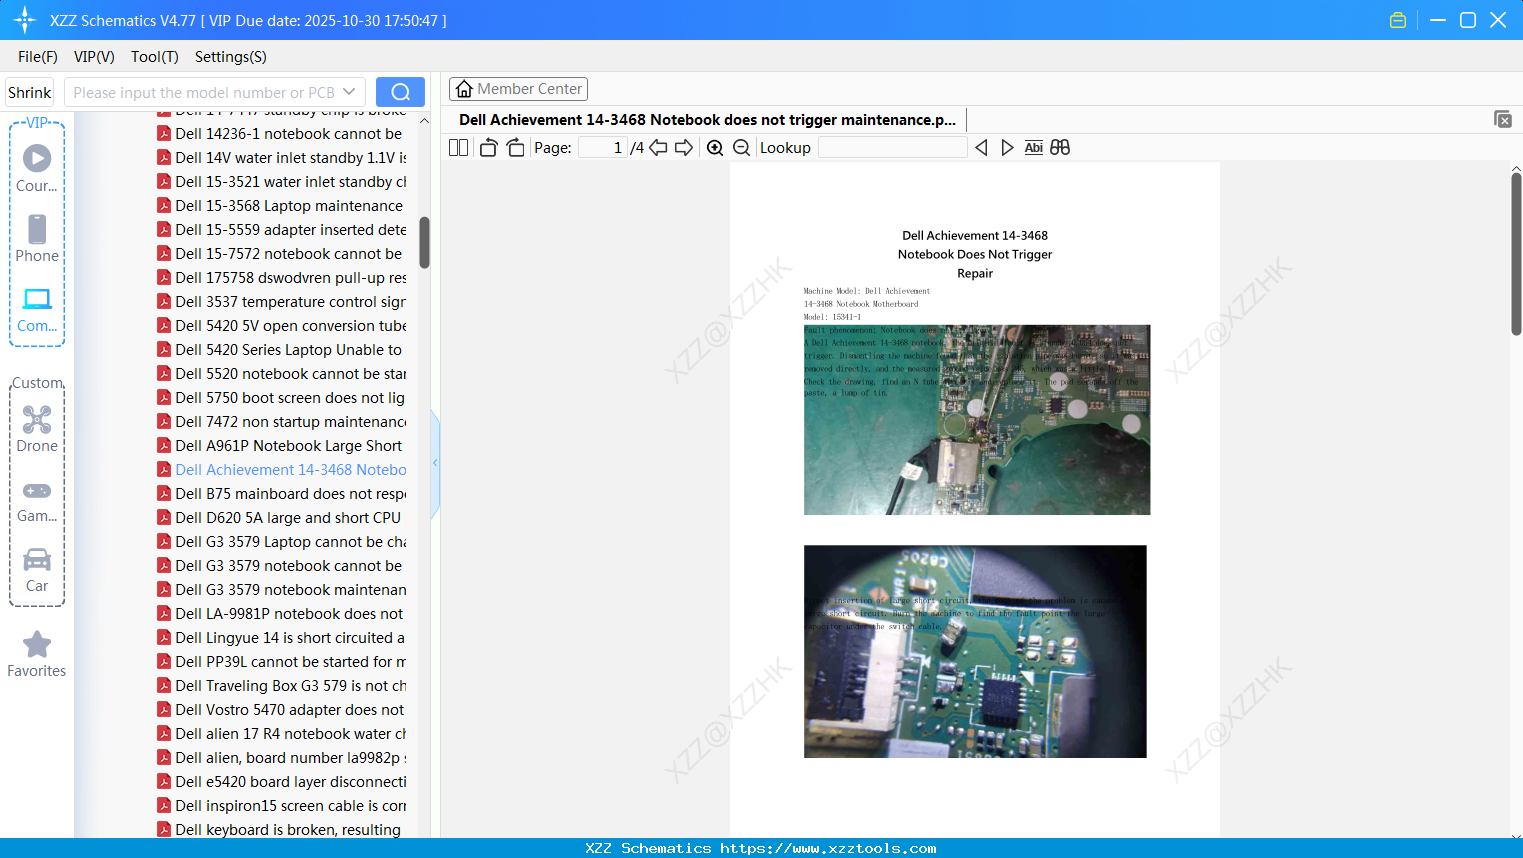Rotate page clockwise
Image resolution: width=1523 pixels, height=858 pixels.
click(516, 148)
